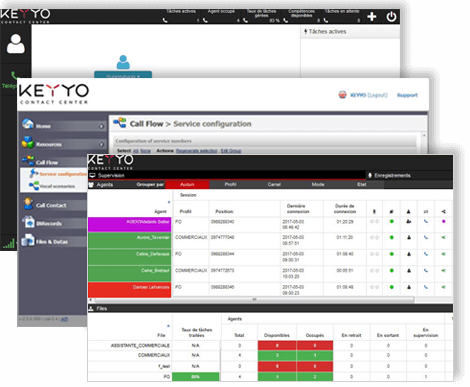Click the Home icon in the admin sidebar
Screen dimensions: 470x387
tap(28, 124)
